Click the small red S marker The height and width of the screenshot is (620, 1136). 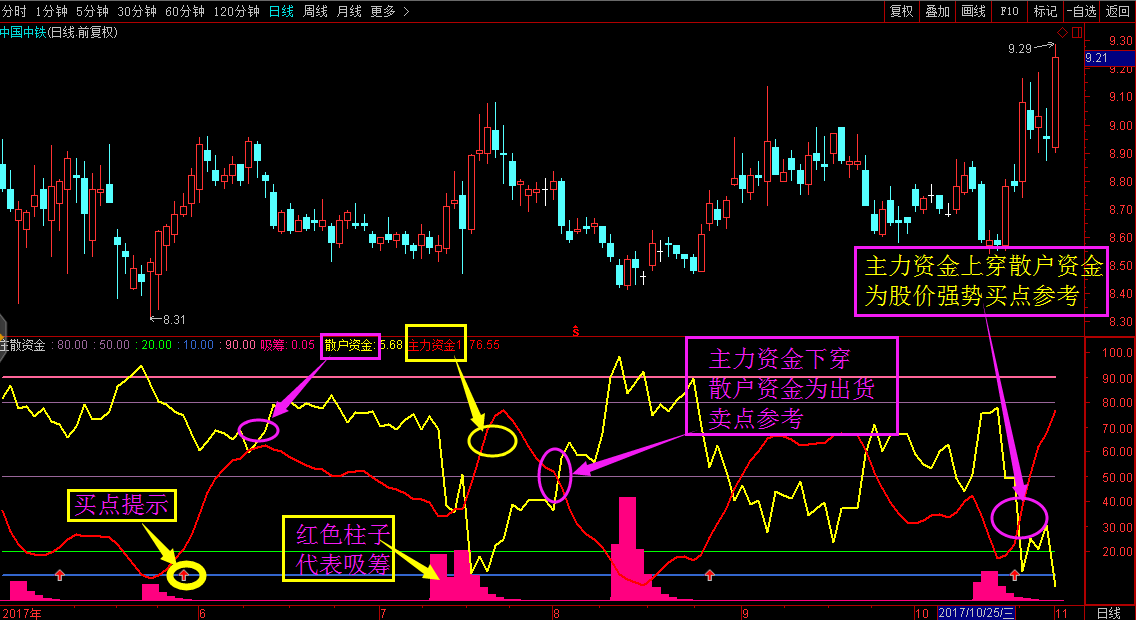coord(575,330)
